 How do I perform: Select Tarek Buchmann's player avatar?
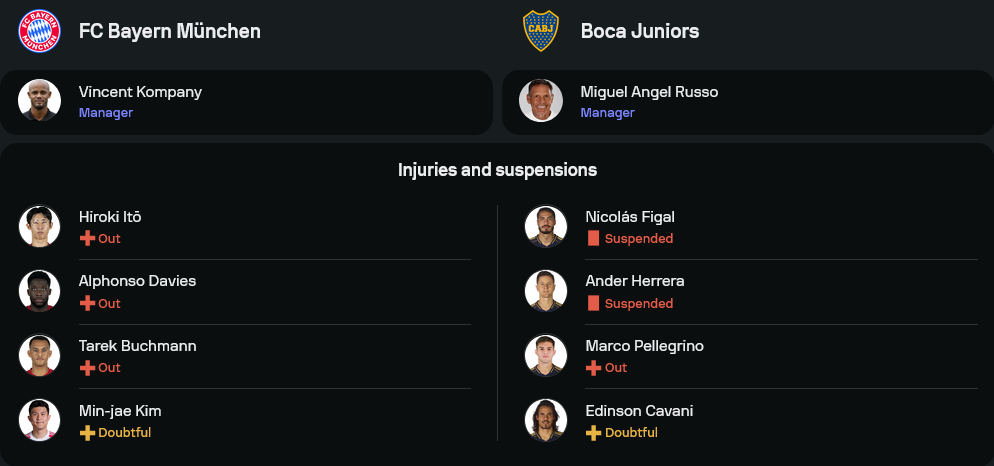pos(40,355)
